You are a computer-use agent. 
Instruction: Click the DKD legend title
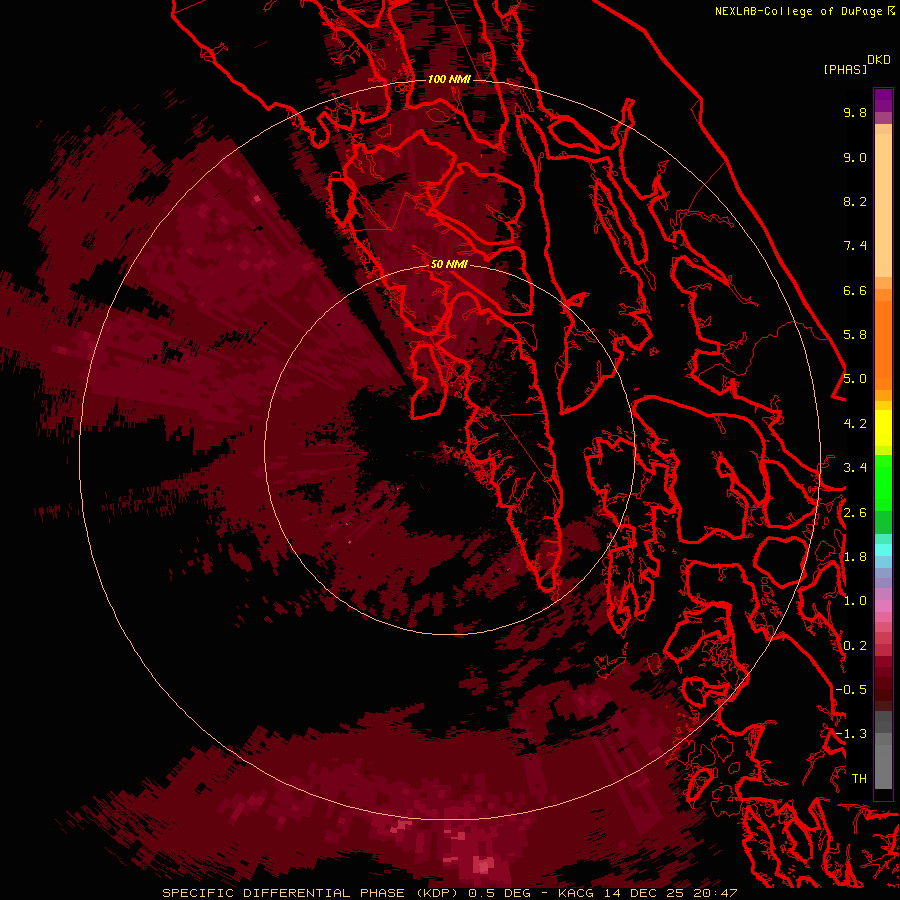(x=879, y=60)
